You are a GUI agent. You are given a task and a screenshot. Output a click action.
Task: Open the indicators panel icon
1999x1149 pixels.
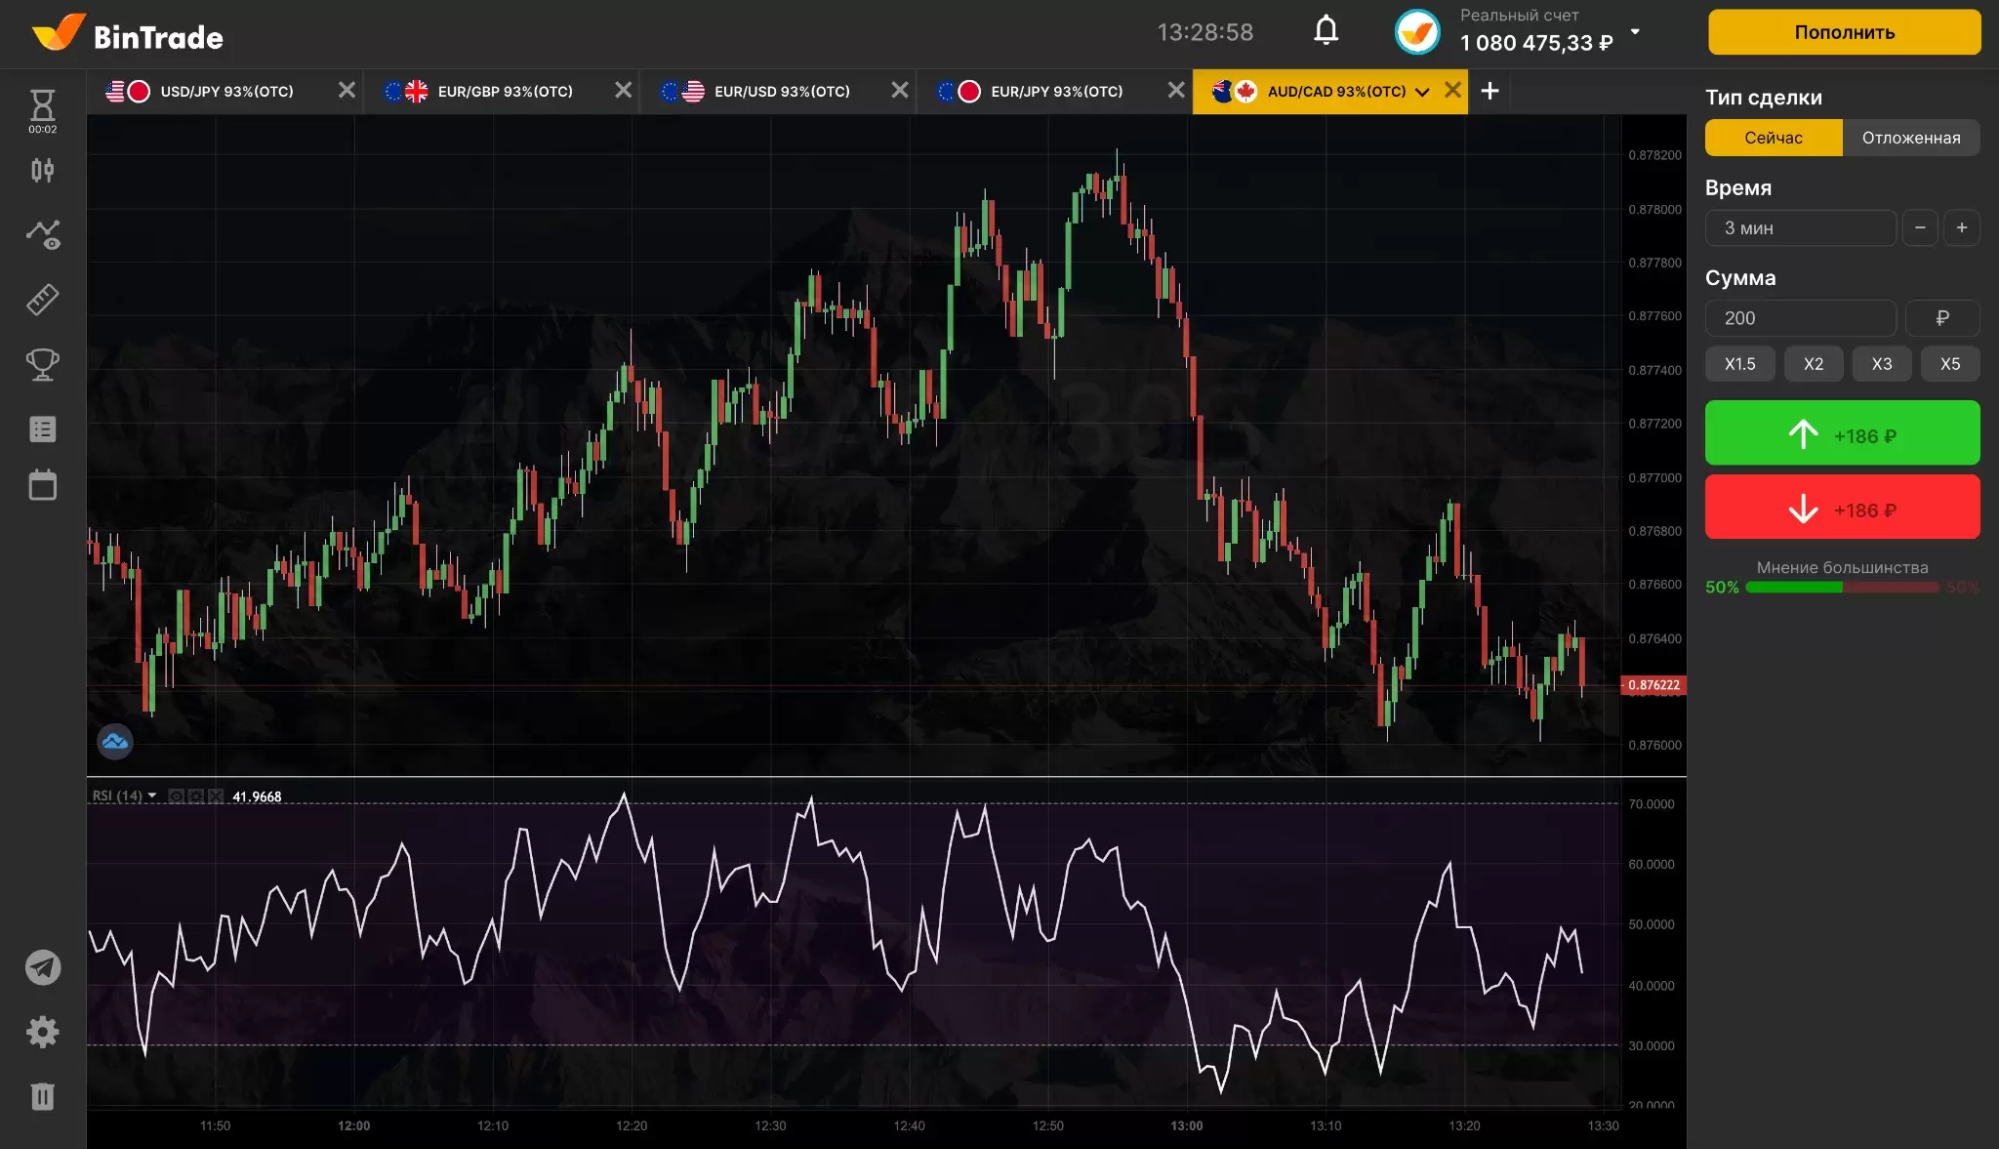[x=42, y=235]
